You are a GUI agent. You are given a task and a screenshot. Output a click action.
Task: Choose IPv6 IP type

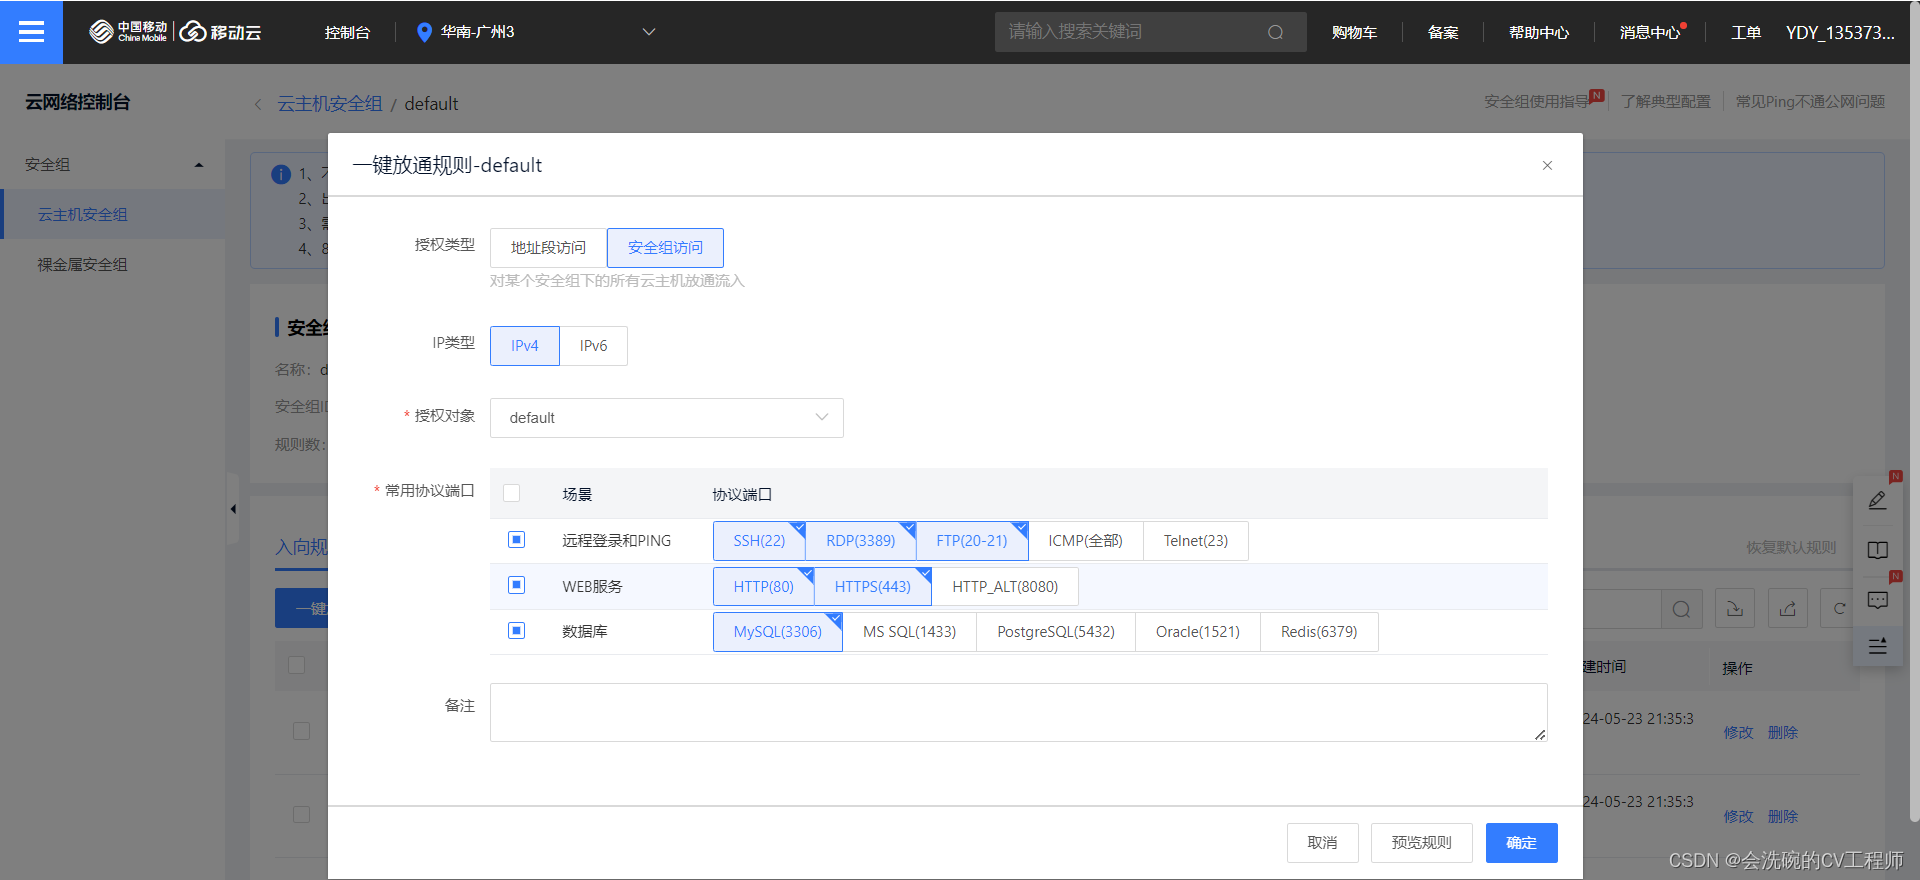593,346
